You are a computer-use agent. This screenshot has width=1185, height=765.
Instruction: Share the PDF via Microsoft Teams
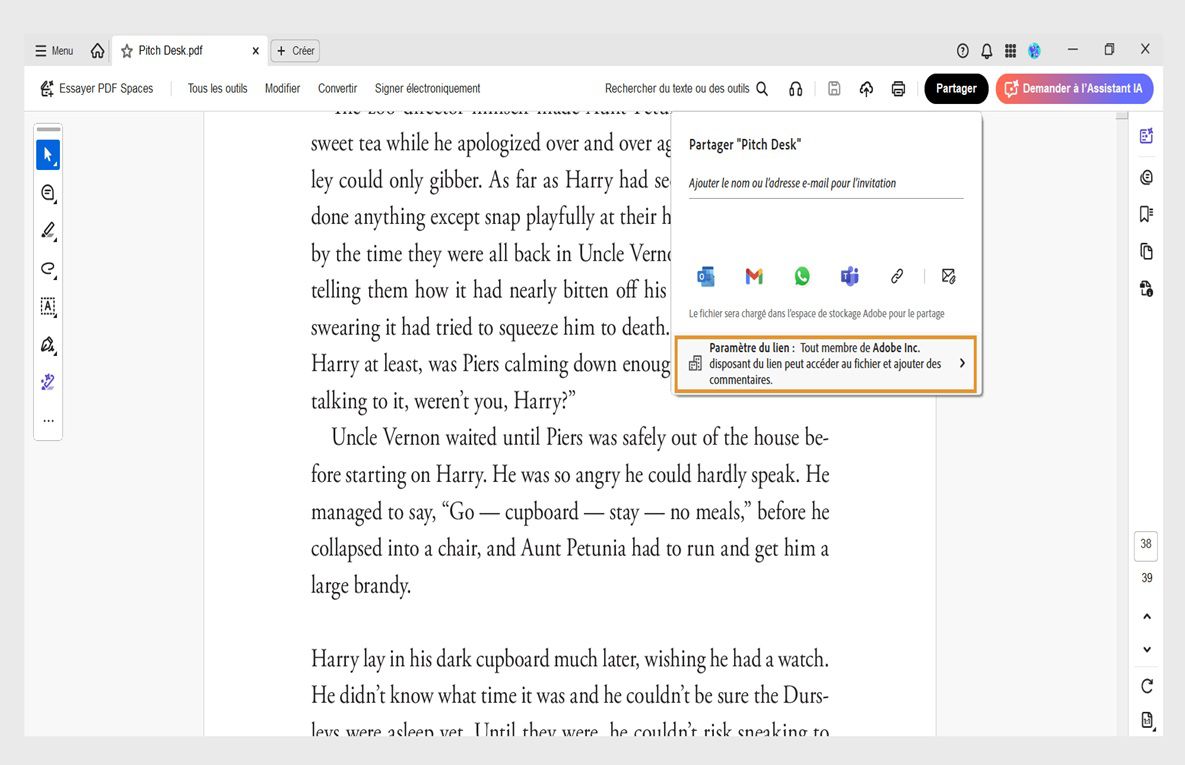coord(849,275)
